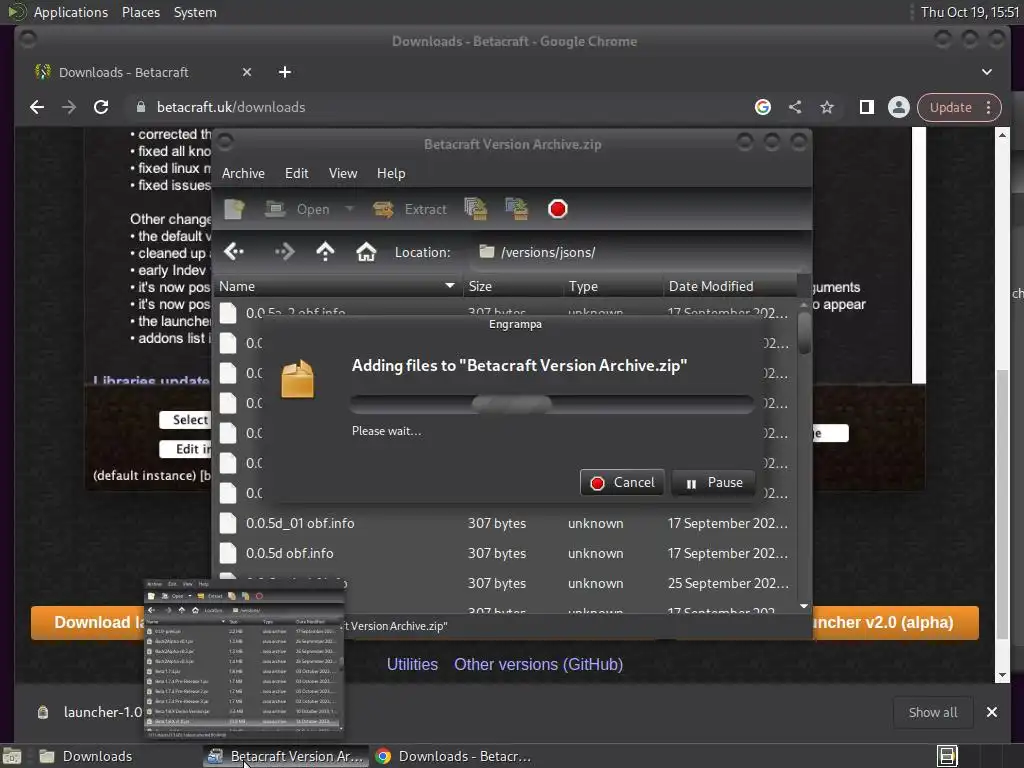This screenshot has height=768, width=1024.
Task: Open the Places menu in top panel
Action: 140,12
